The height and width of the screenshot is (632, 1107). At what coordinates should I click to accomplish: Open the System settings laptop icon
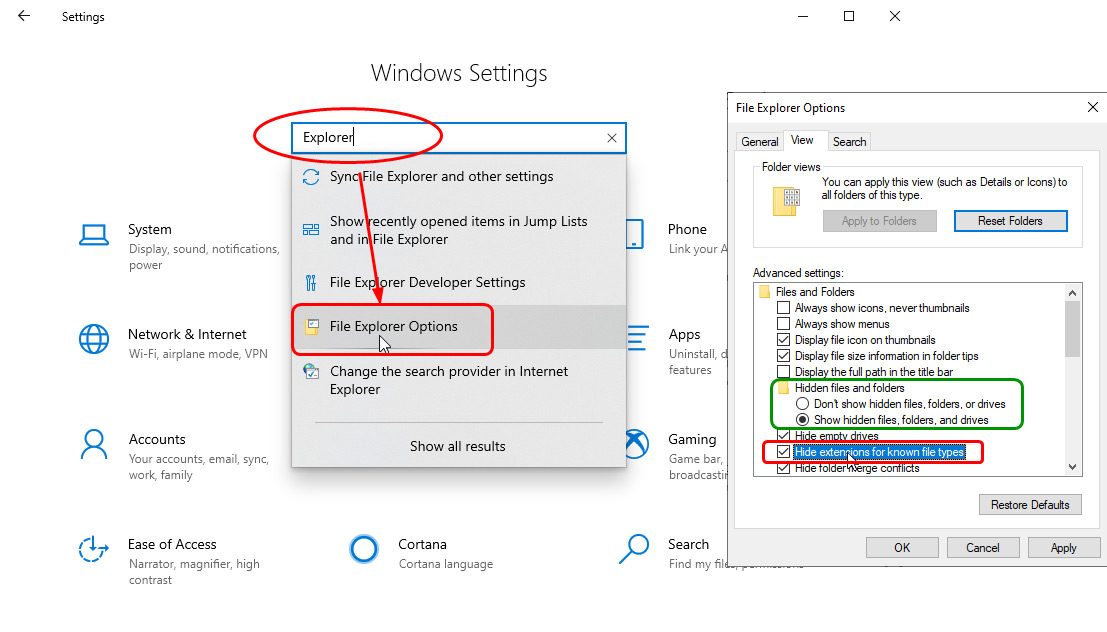[x=94, y=235]
